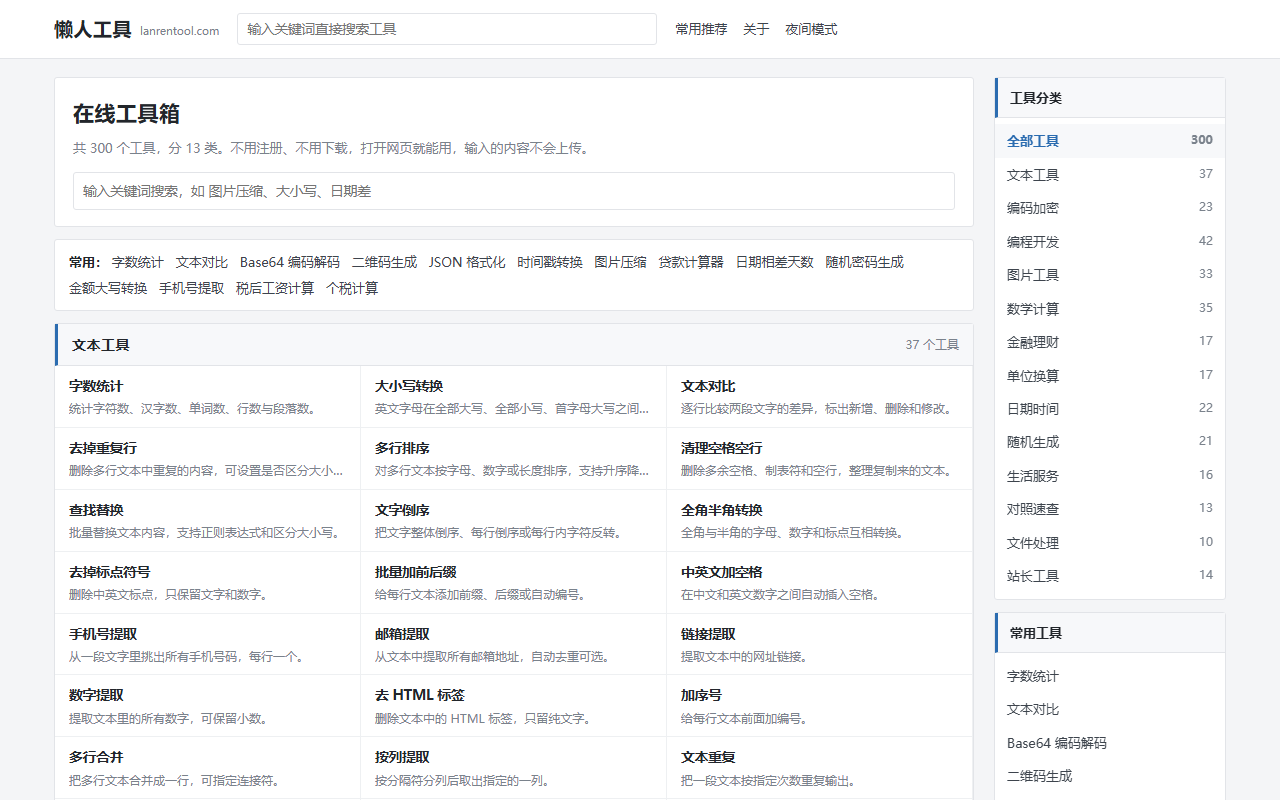
Task: Open the 去掉重复行 tool card
Action: [x=207, y=459]
